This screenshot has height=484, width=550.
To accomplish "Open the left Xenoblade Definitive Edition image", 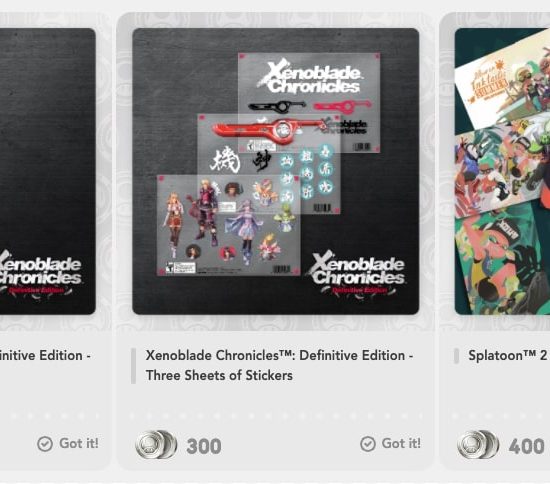I will click(48, 171).
